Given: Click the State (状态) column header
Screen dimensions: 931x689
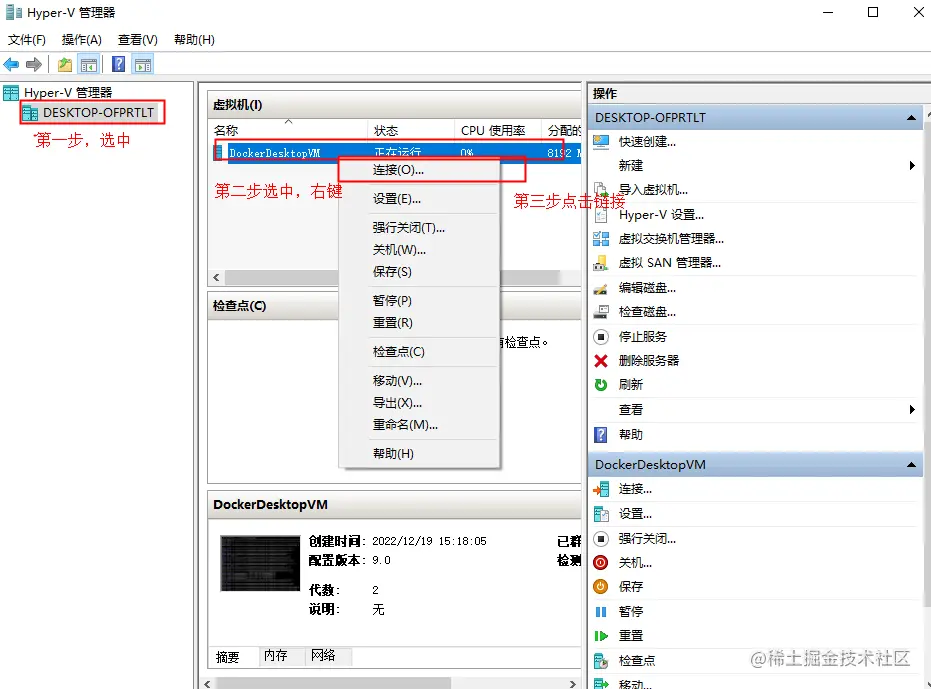Looking at the screenshot, I should [x=411, y=130].
